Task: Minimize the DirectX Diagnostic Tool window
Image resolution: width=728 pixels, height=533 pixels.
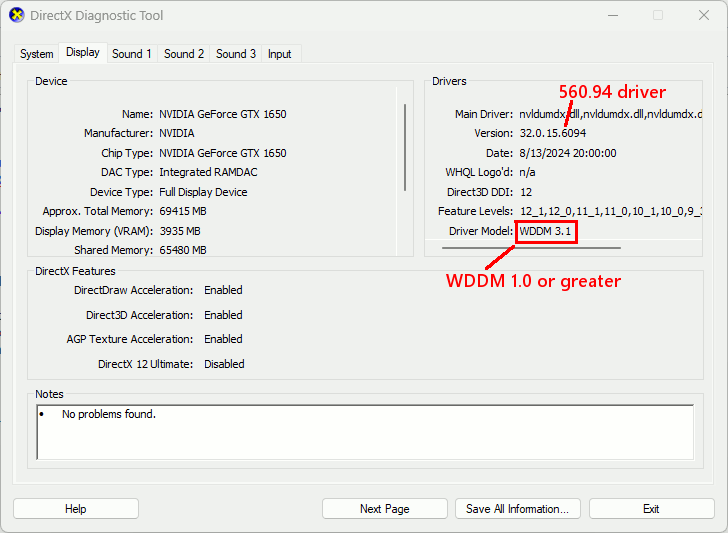Action: (x=613, y=15)
